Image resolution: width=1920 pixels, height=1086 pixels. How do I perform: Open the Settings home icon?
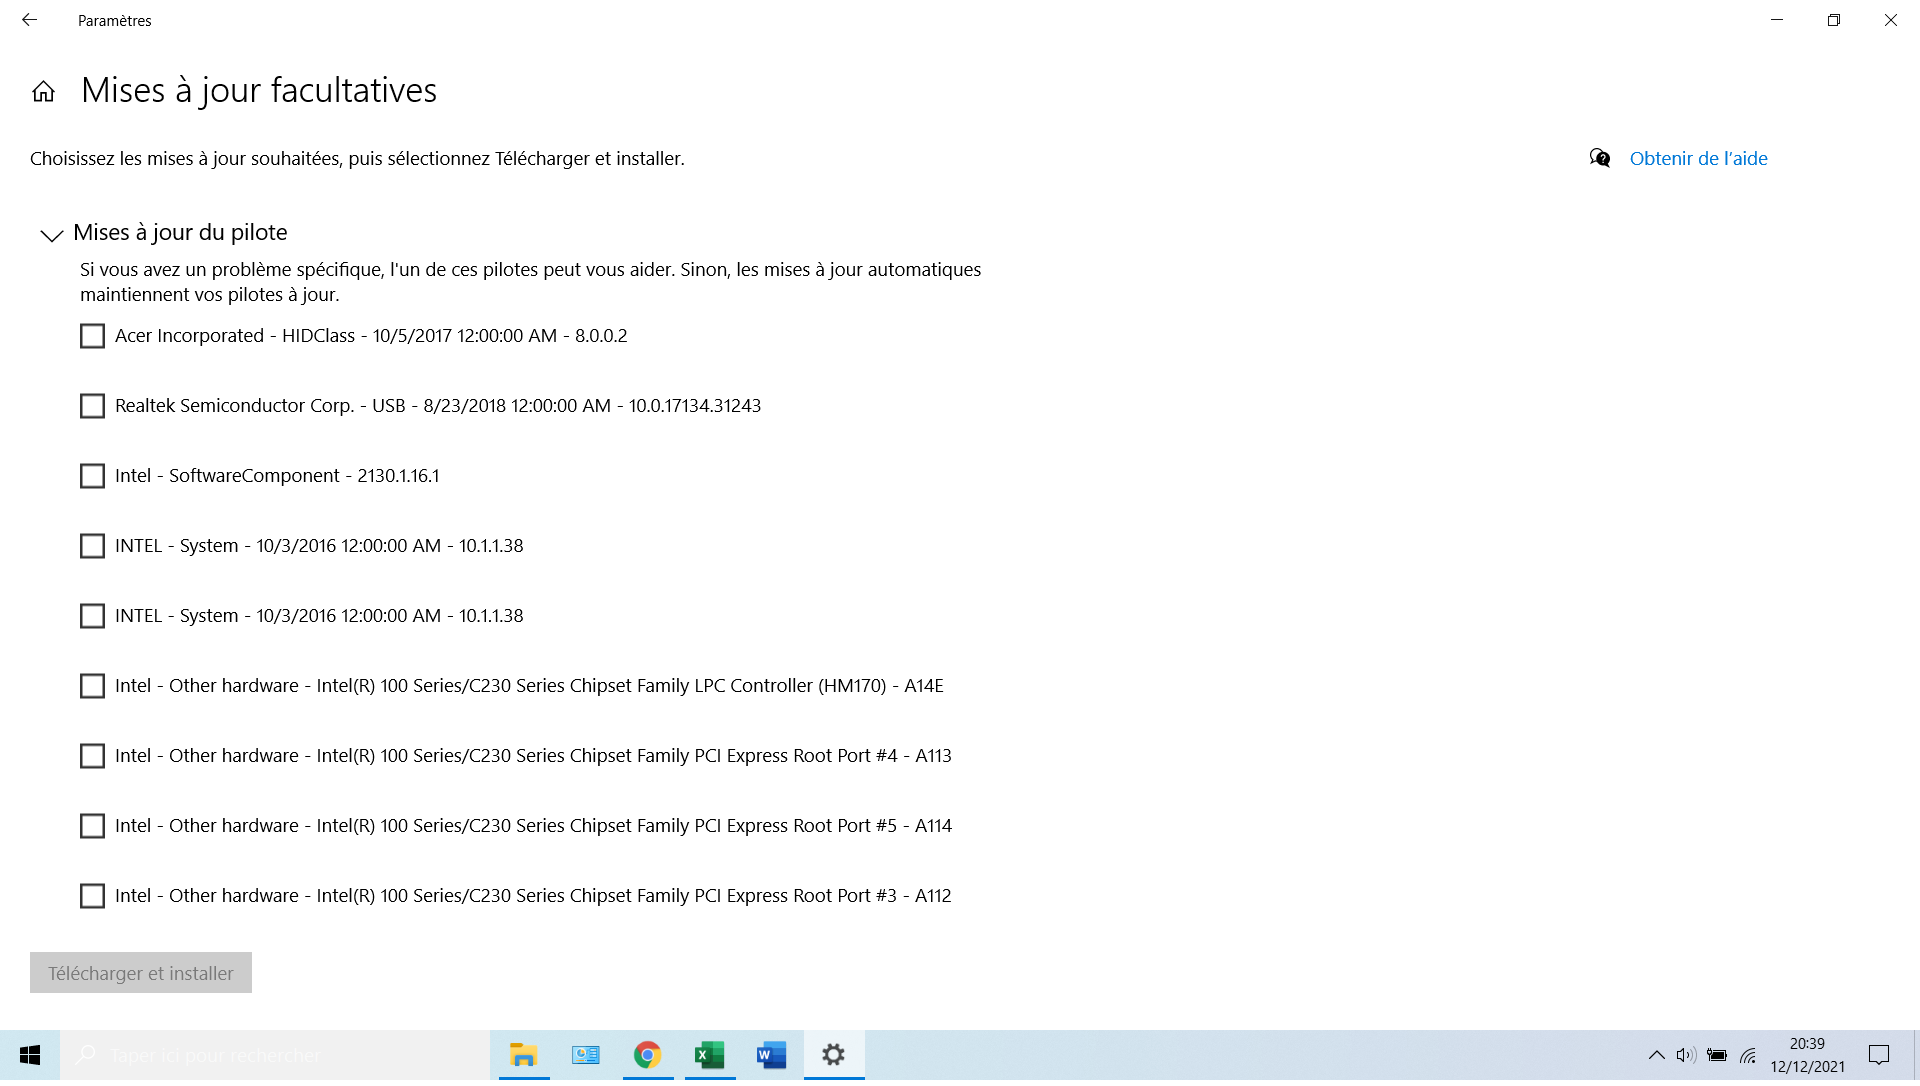point(43,92)
